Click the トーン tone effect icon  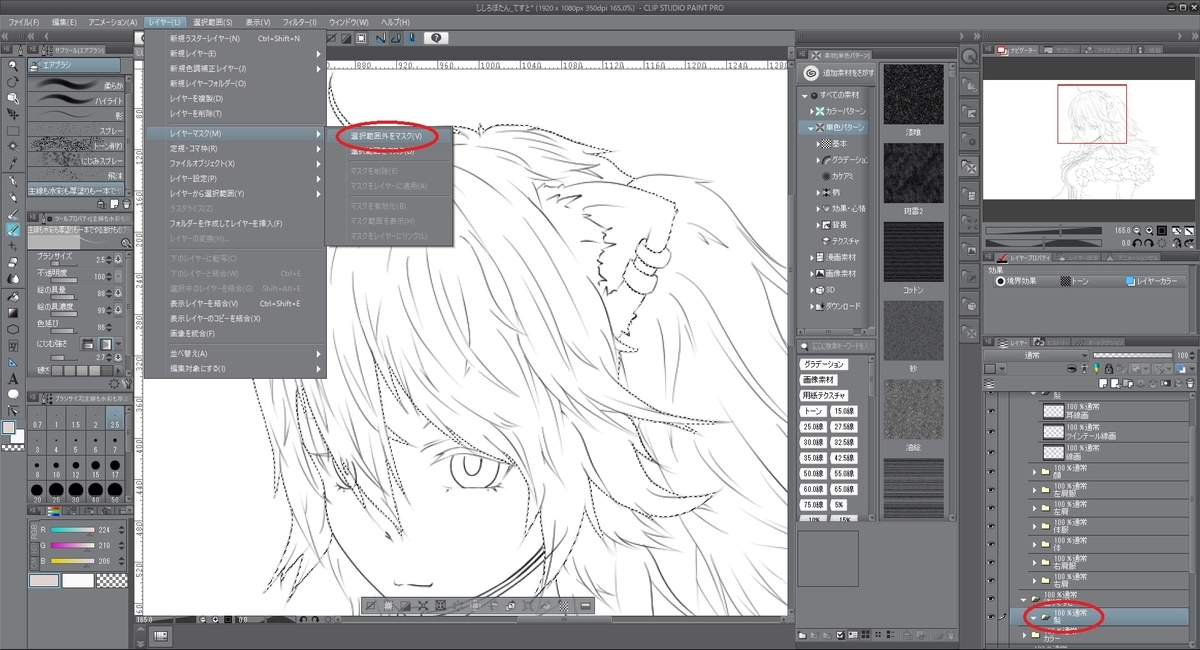pos(1064,282)
